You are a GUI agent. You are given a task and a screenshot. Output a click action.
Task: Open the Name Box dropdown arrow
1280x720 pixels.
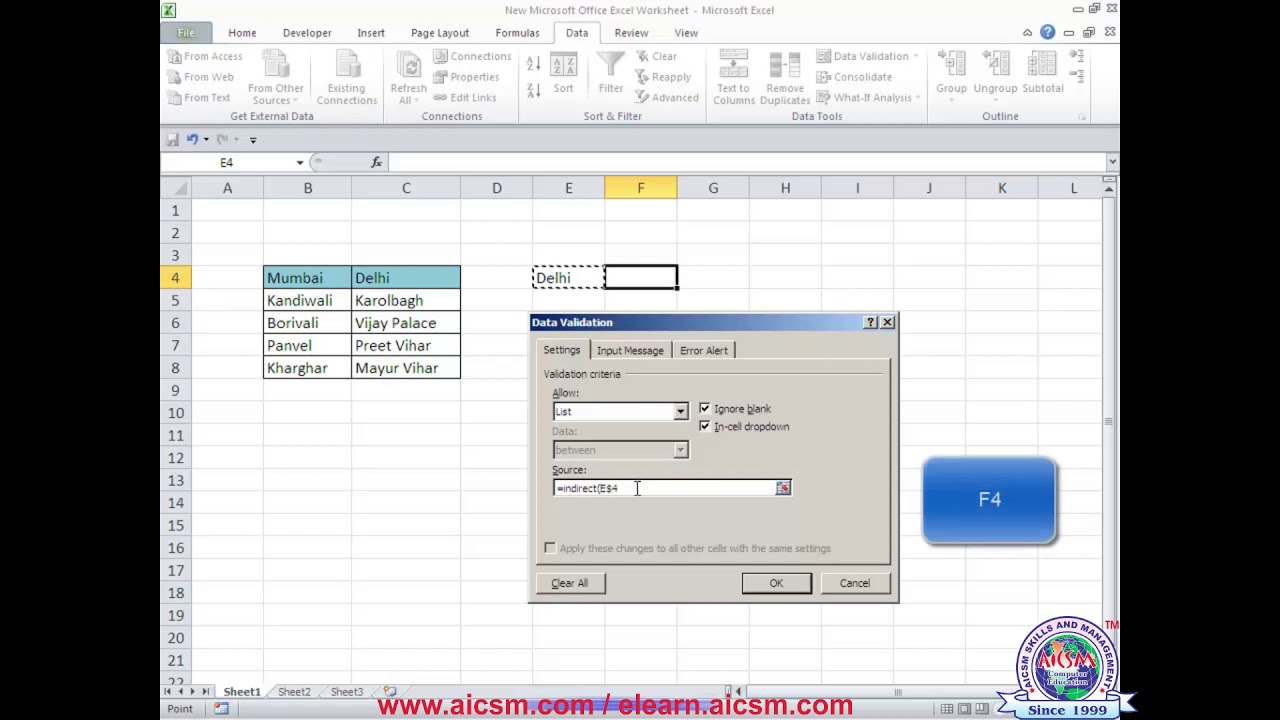tap(299, 162)
